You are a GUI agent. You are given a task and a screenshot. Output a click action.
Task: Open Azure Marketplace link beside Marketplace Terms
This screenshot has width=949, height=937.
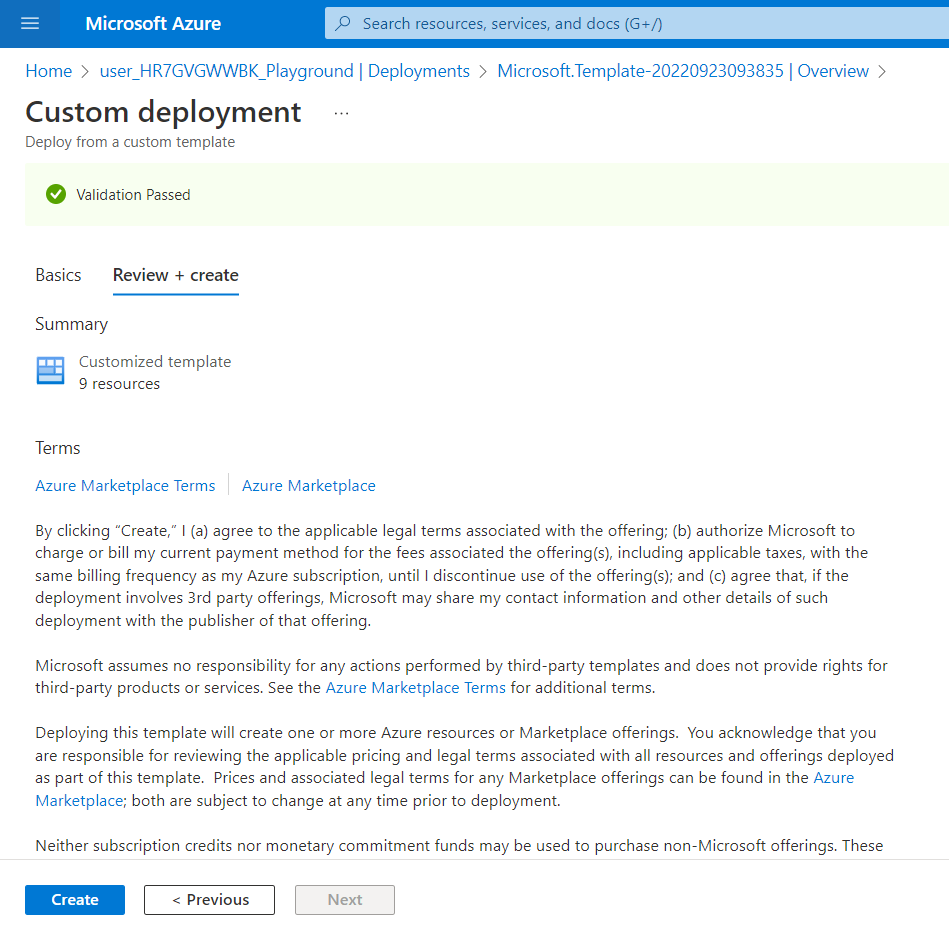click(x=309, y=486)
